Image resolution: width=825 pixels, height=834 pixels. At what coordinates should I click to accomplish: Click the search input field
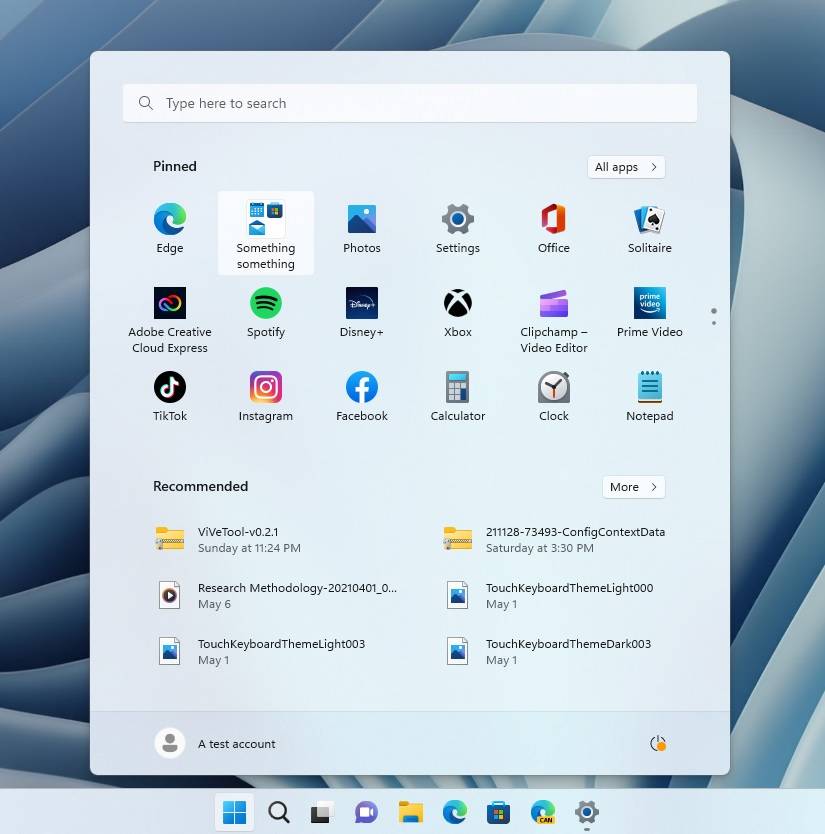point(410,102)
